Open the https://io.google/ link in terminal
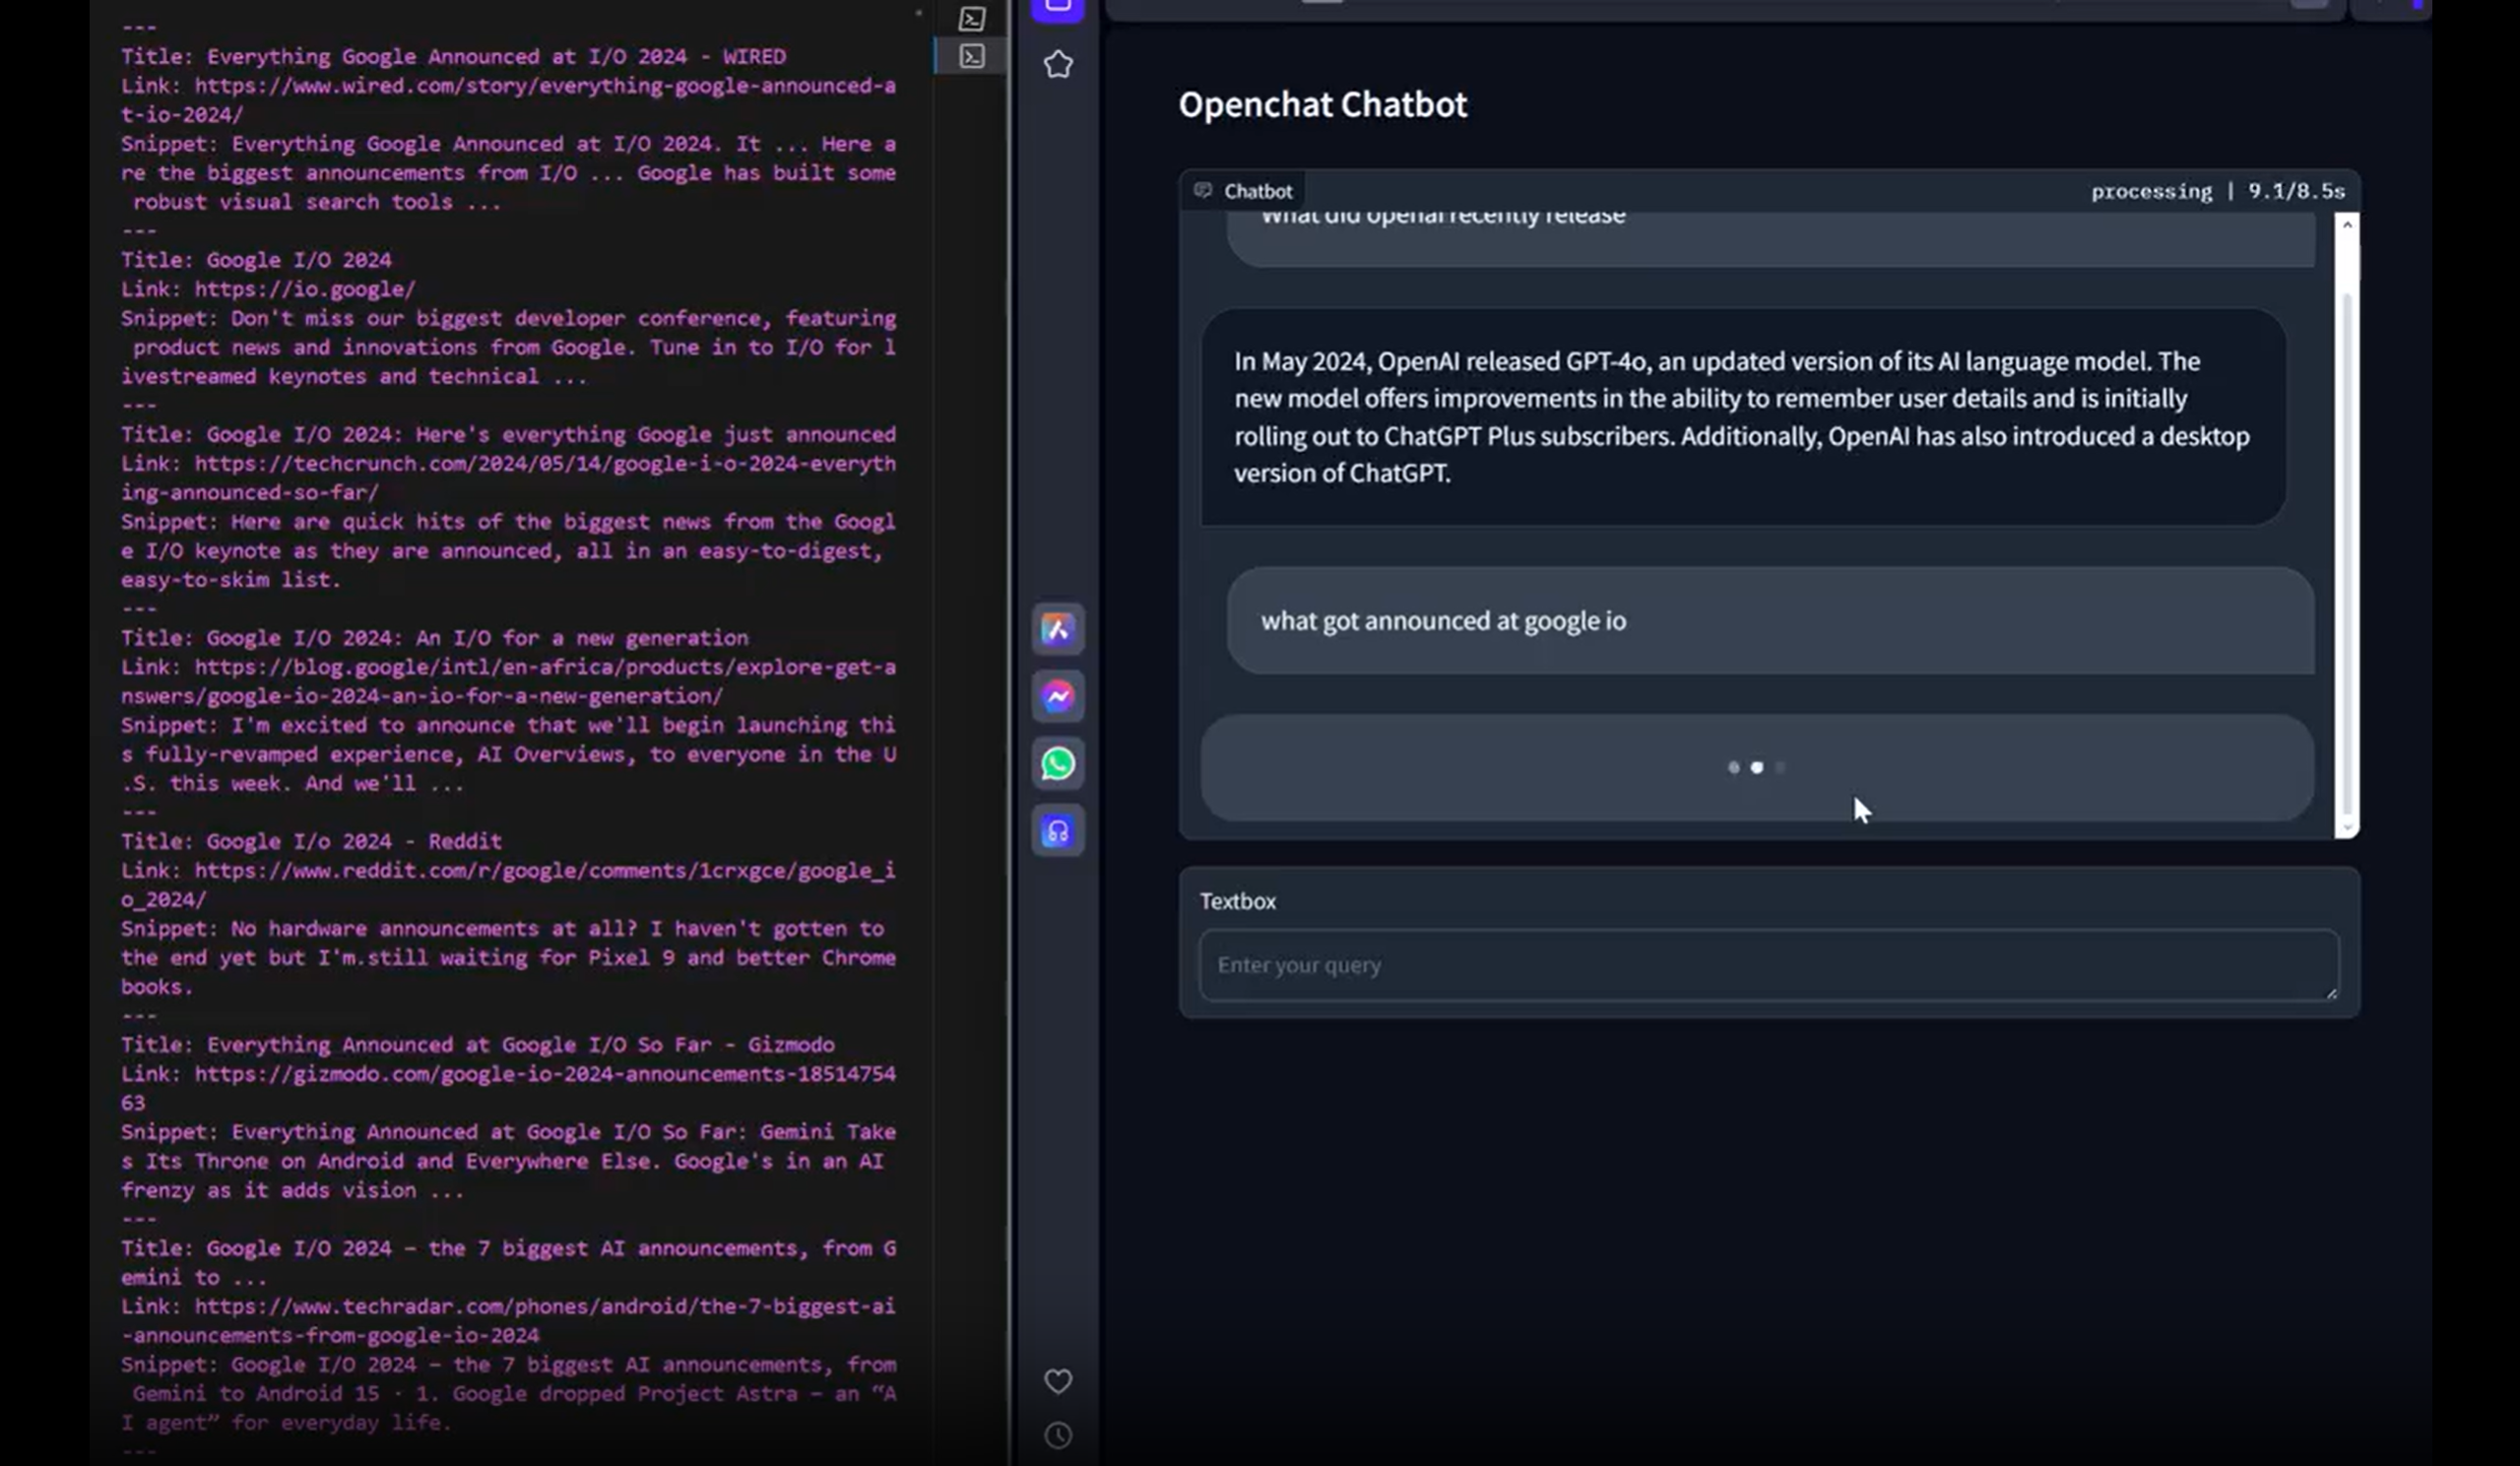2520x1466 pixels. (x=304, y=289)
